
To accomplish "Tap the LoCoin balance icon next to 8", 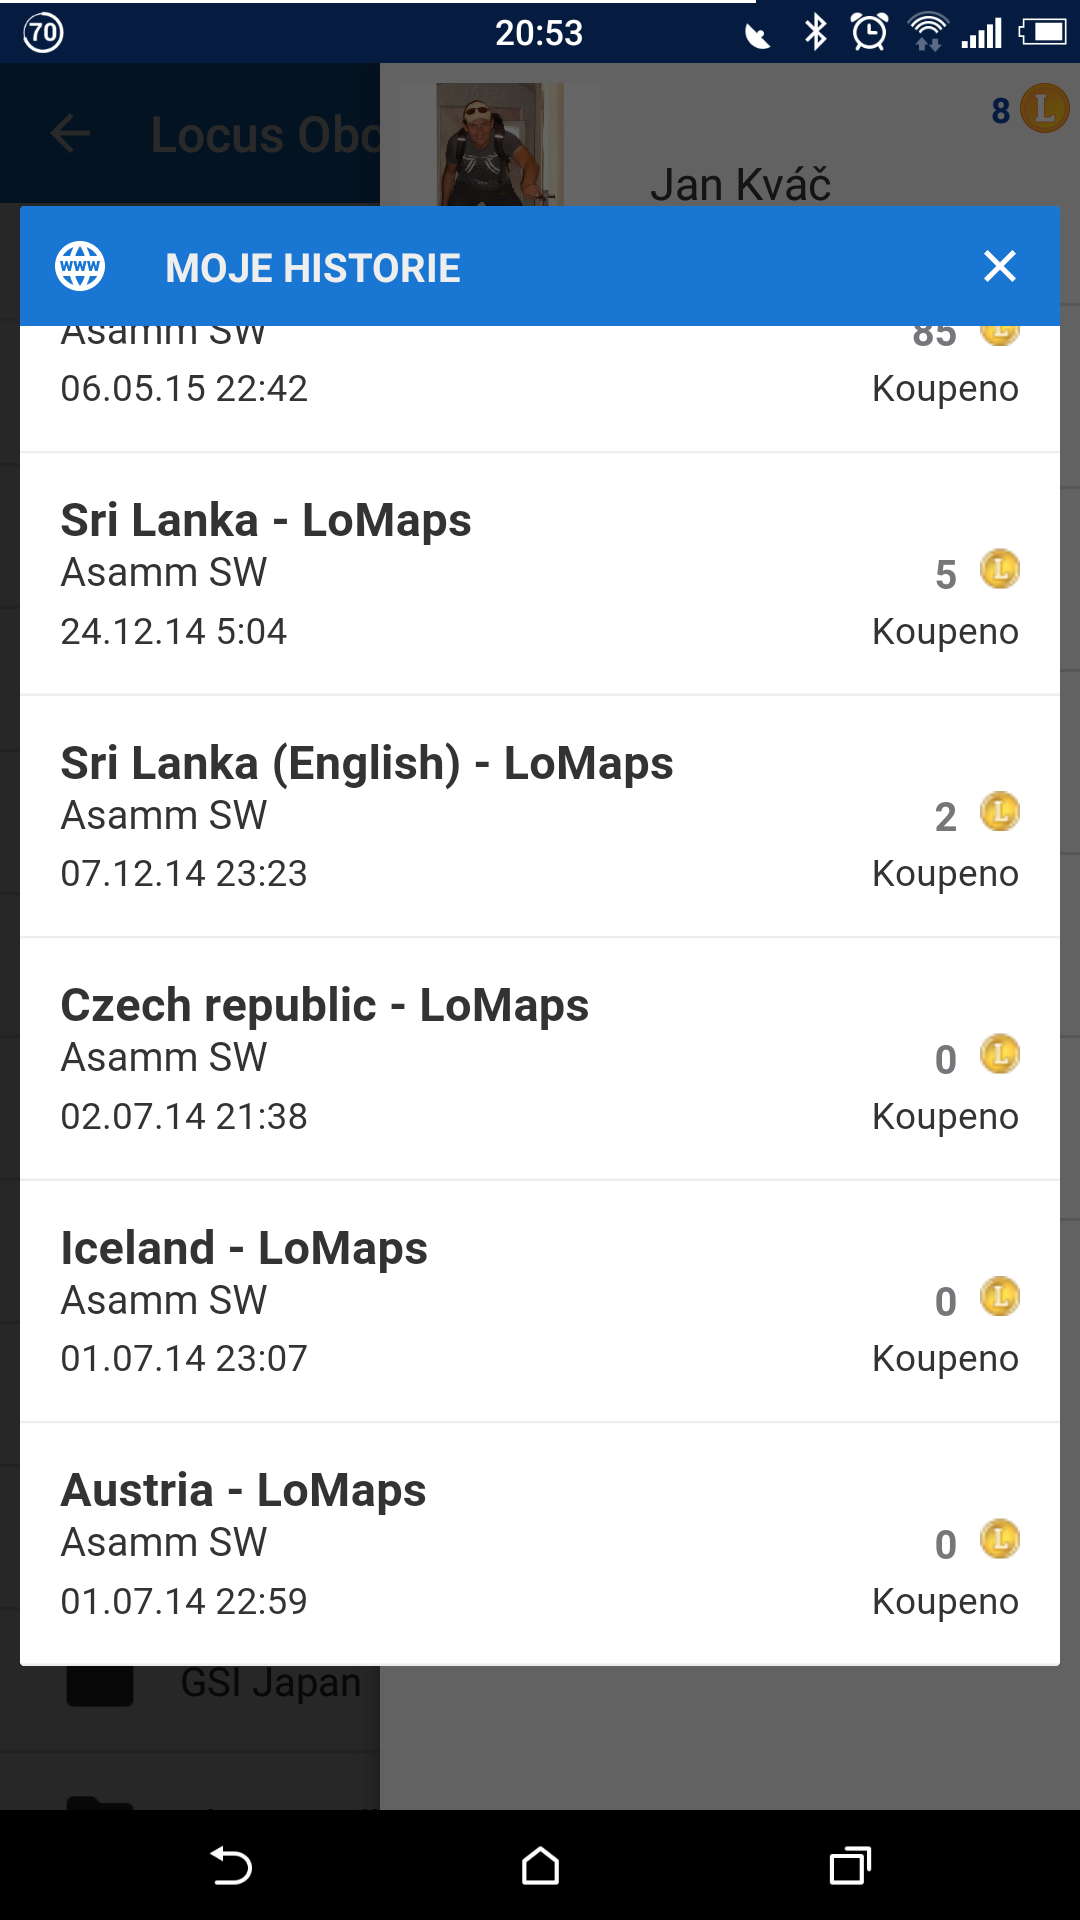I will coord(1044,109).
